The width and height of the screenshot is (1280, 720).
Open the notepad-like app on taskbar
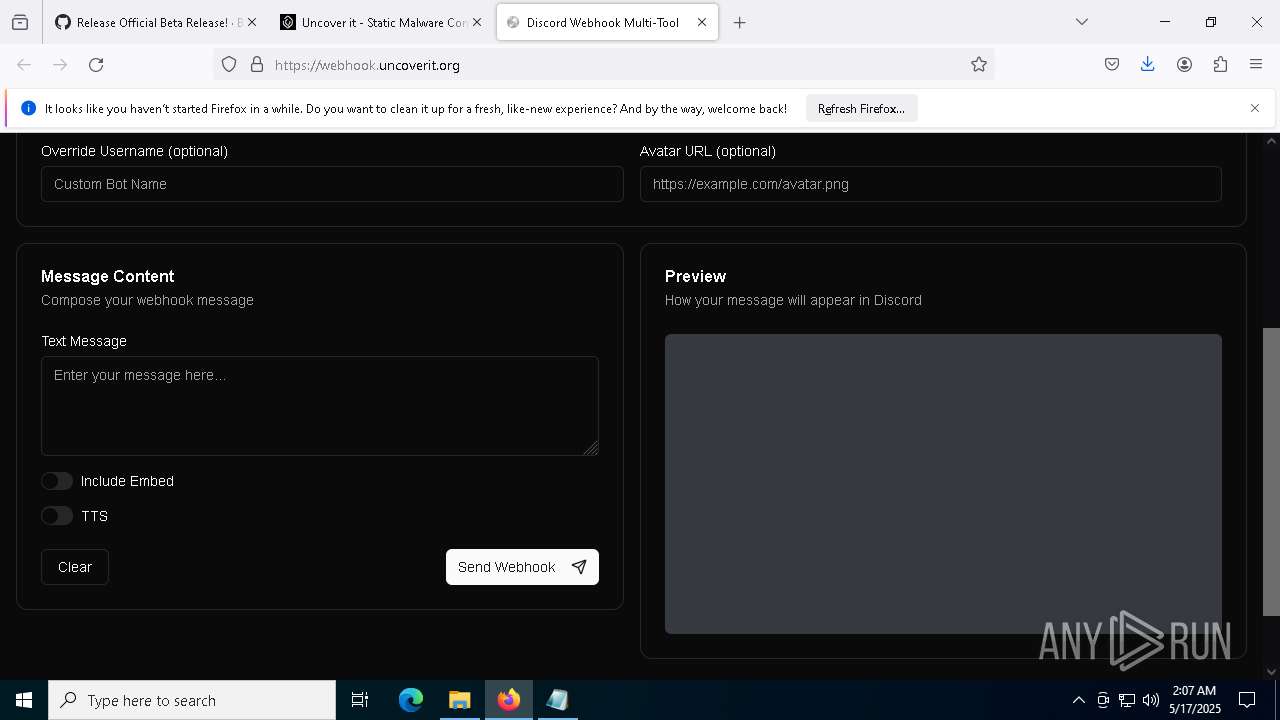(x=557, y=700)
